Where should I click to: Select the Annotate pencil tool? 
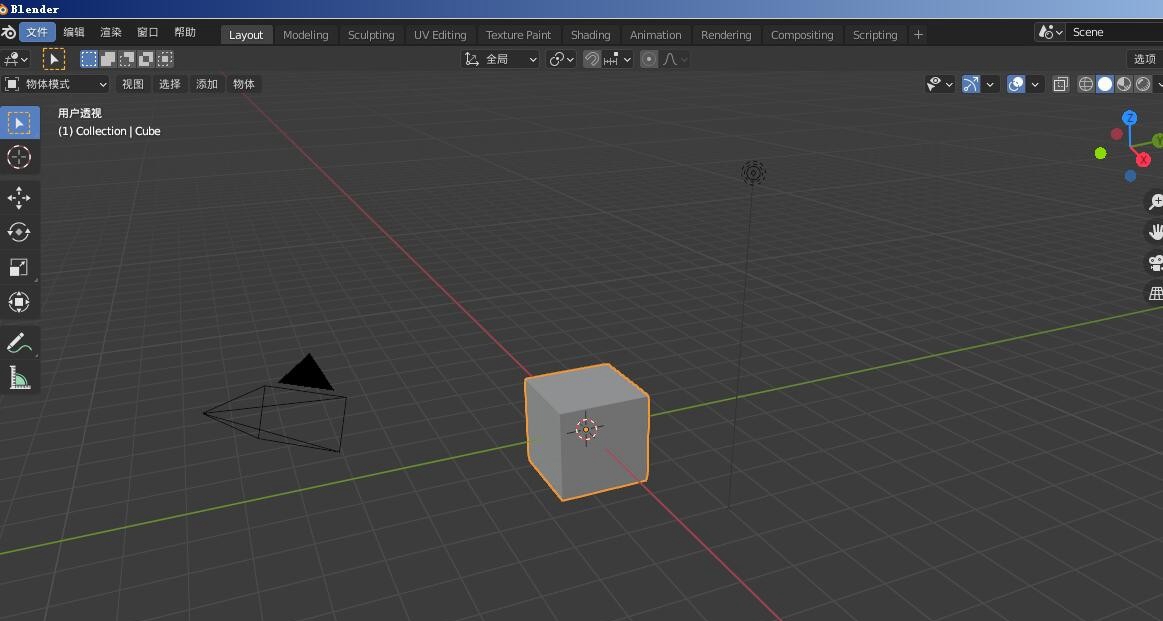pyautogui.click(x=19, y=342)
